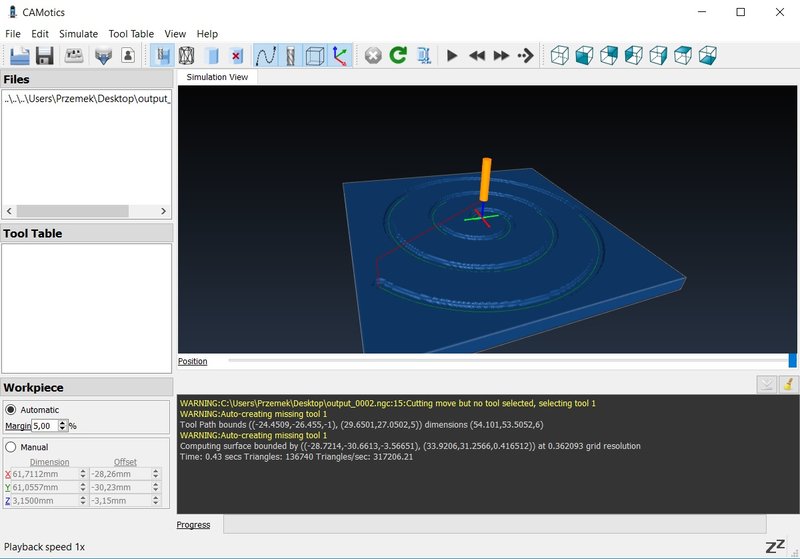Select the output file in Files list
Image resolution: width=800 pixels, height=559 pixels.
click(x=87, y=98)
